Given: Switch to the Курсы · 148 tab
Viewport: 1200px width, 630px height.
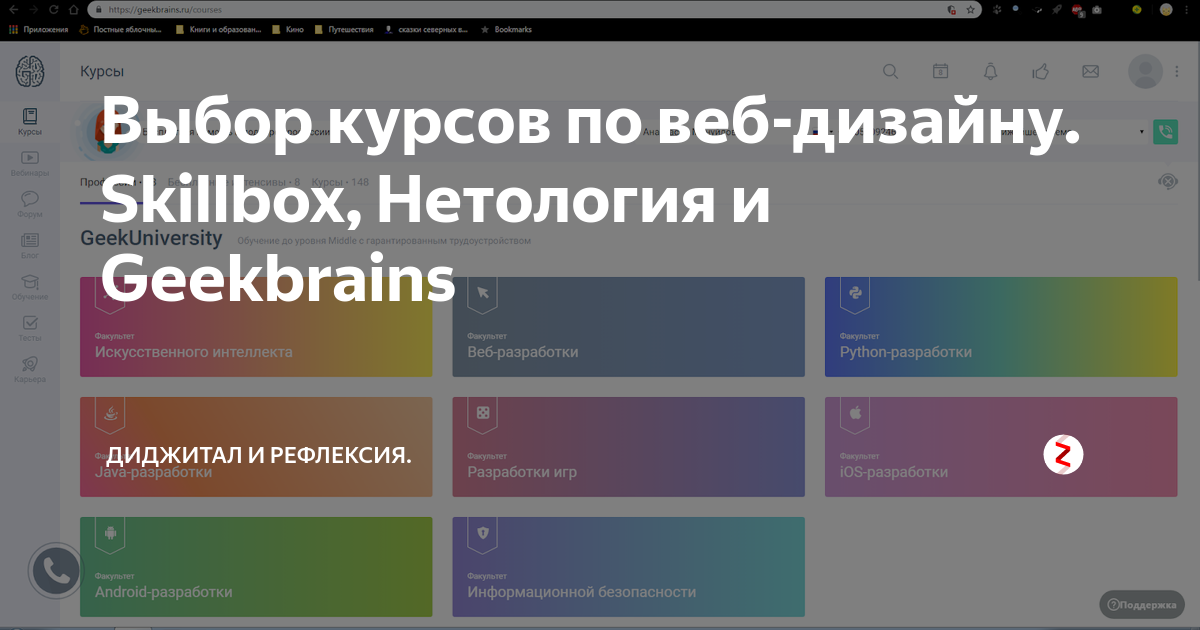Looking at the screenshot, I should pyautogui.click(x=340, y=182).
